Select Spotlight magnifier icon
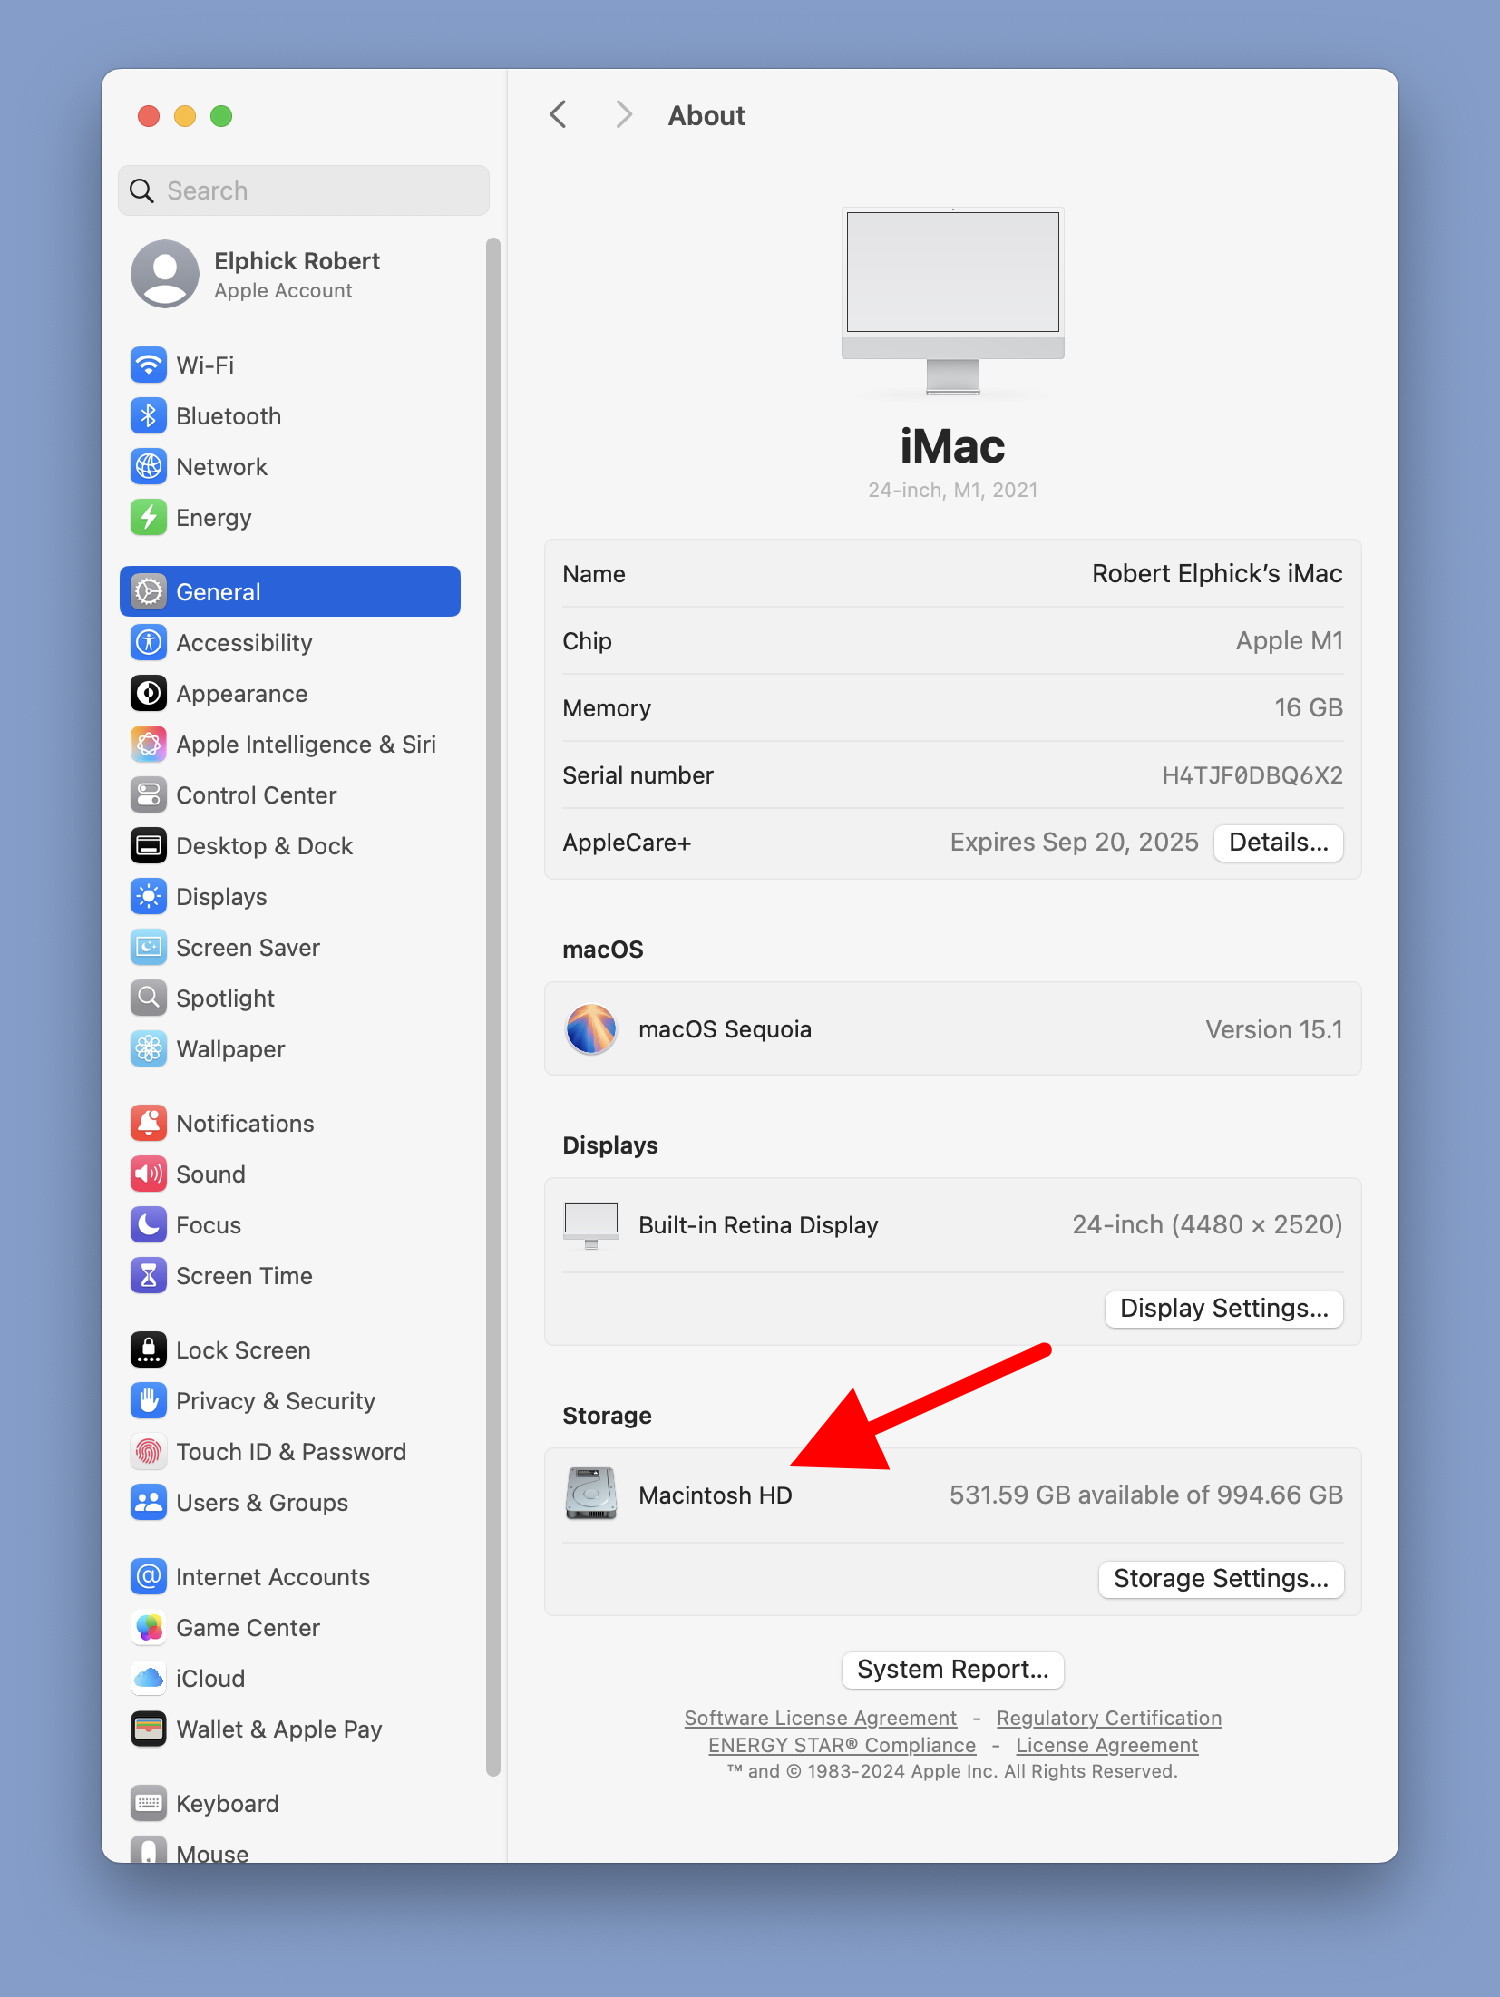 (149, 999)
